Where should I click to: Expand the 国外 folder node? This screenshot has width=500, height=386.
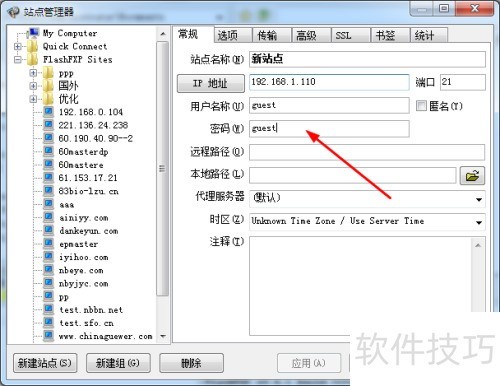pyautogui.click(x=33, y=86)
